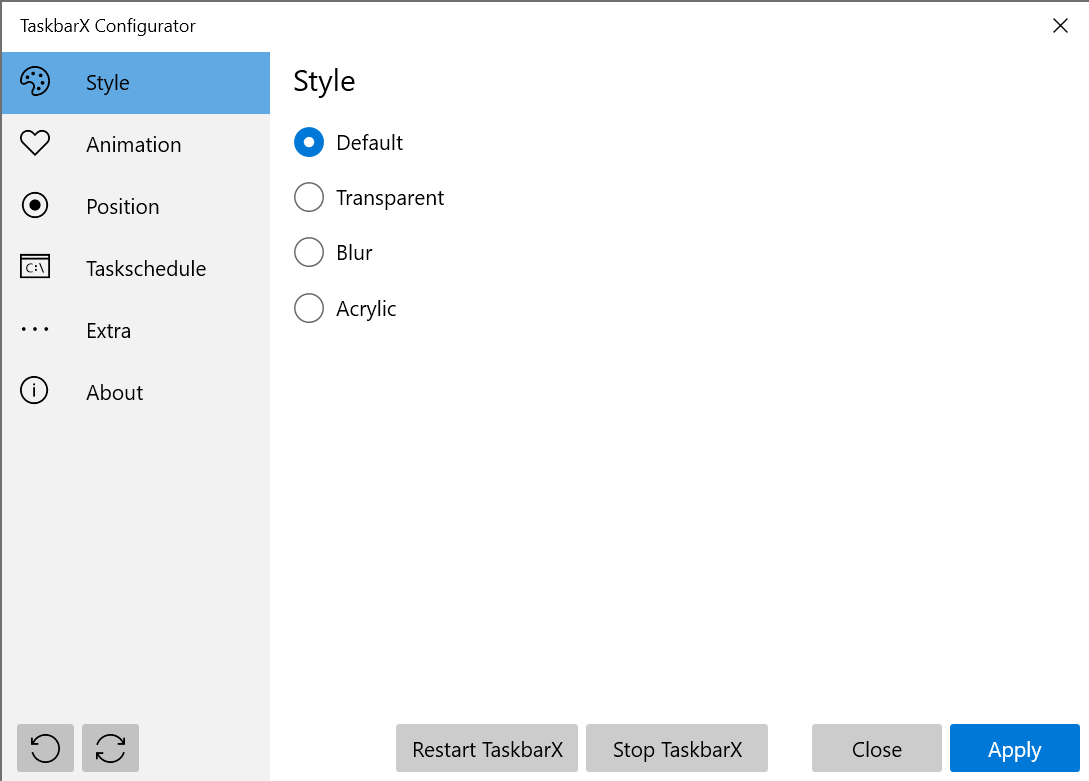Go to the Taskschedule section
Image resolution: width=1089 pixels, height=781 pixels.
click(146, 268)
